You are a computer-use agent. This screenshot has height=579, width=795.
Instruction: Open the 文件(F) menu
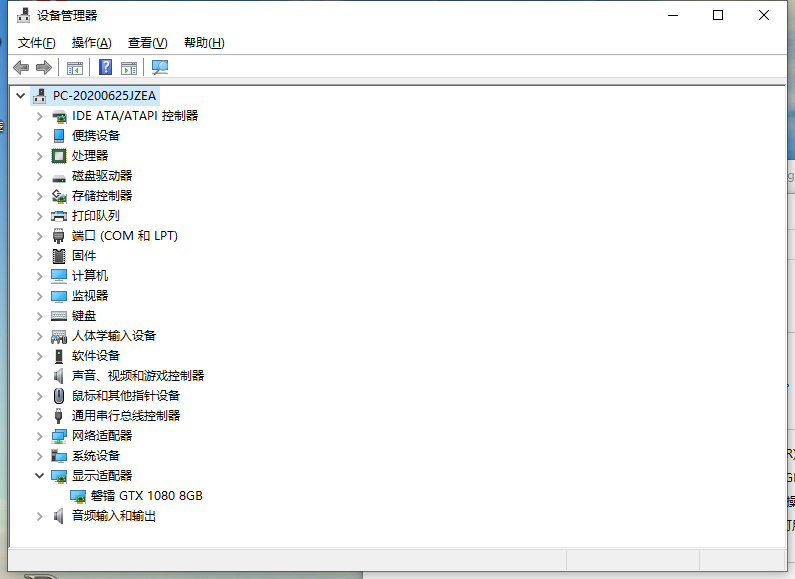[37, 43]
